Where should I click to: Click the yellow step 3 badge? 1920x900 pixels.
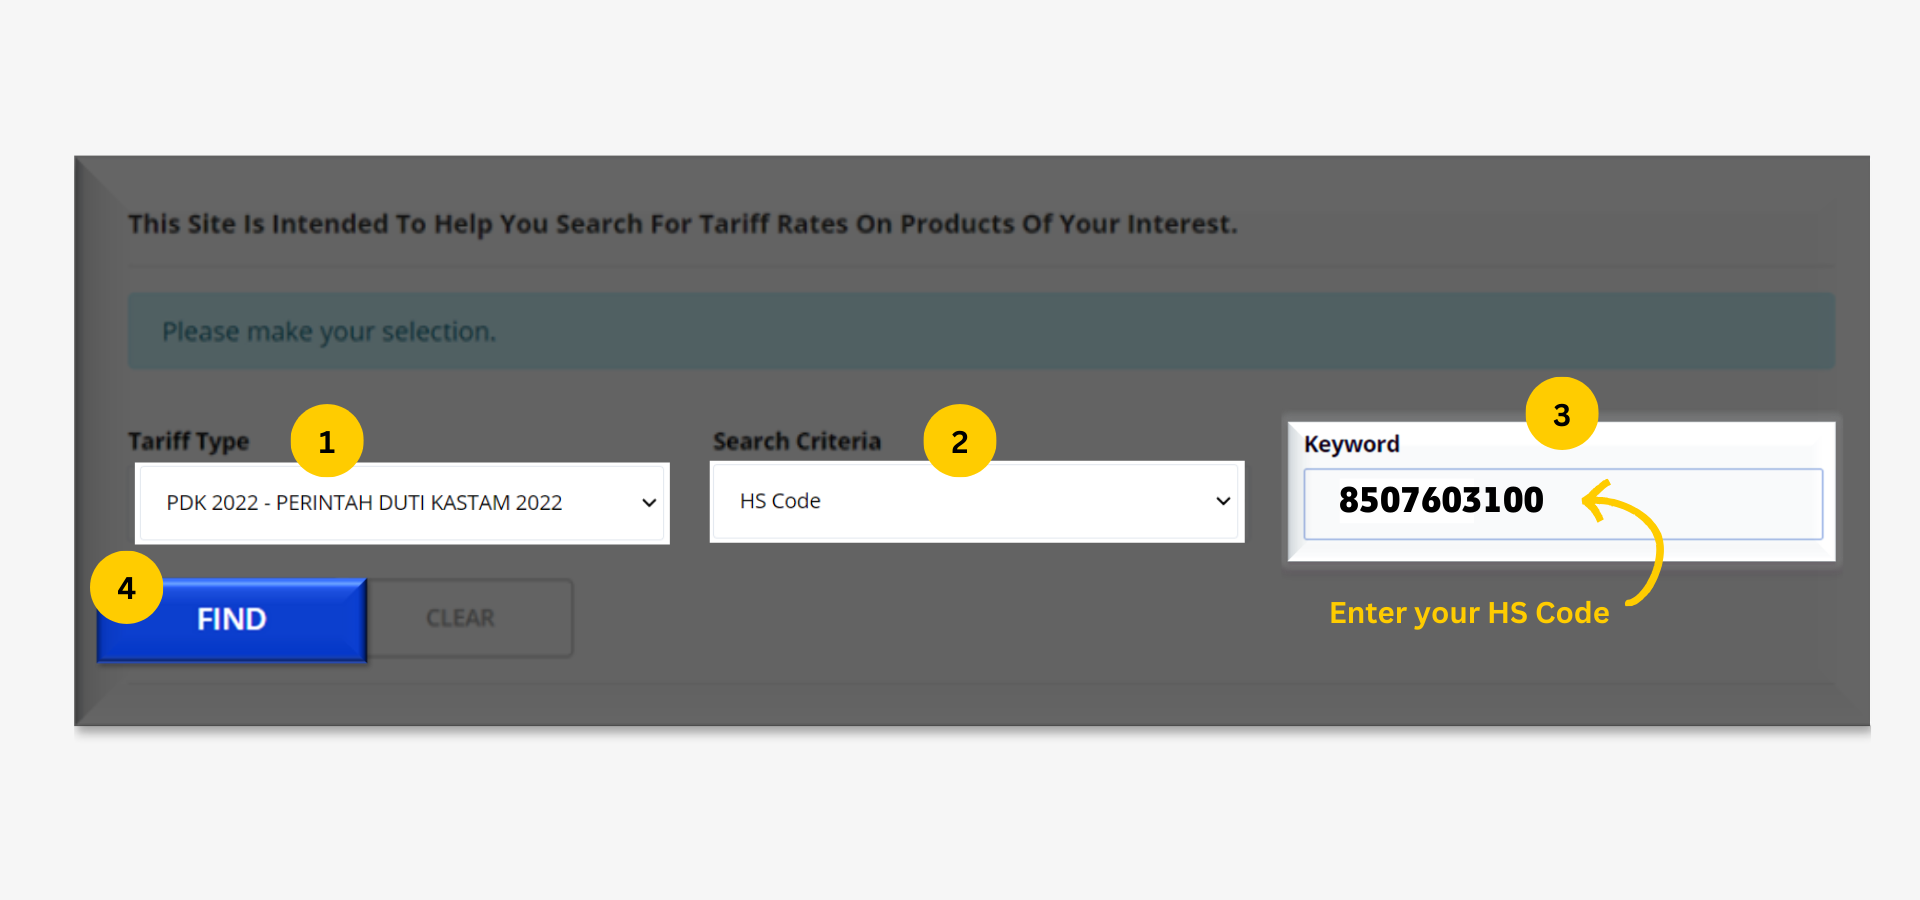point(1561,414)
